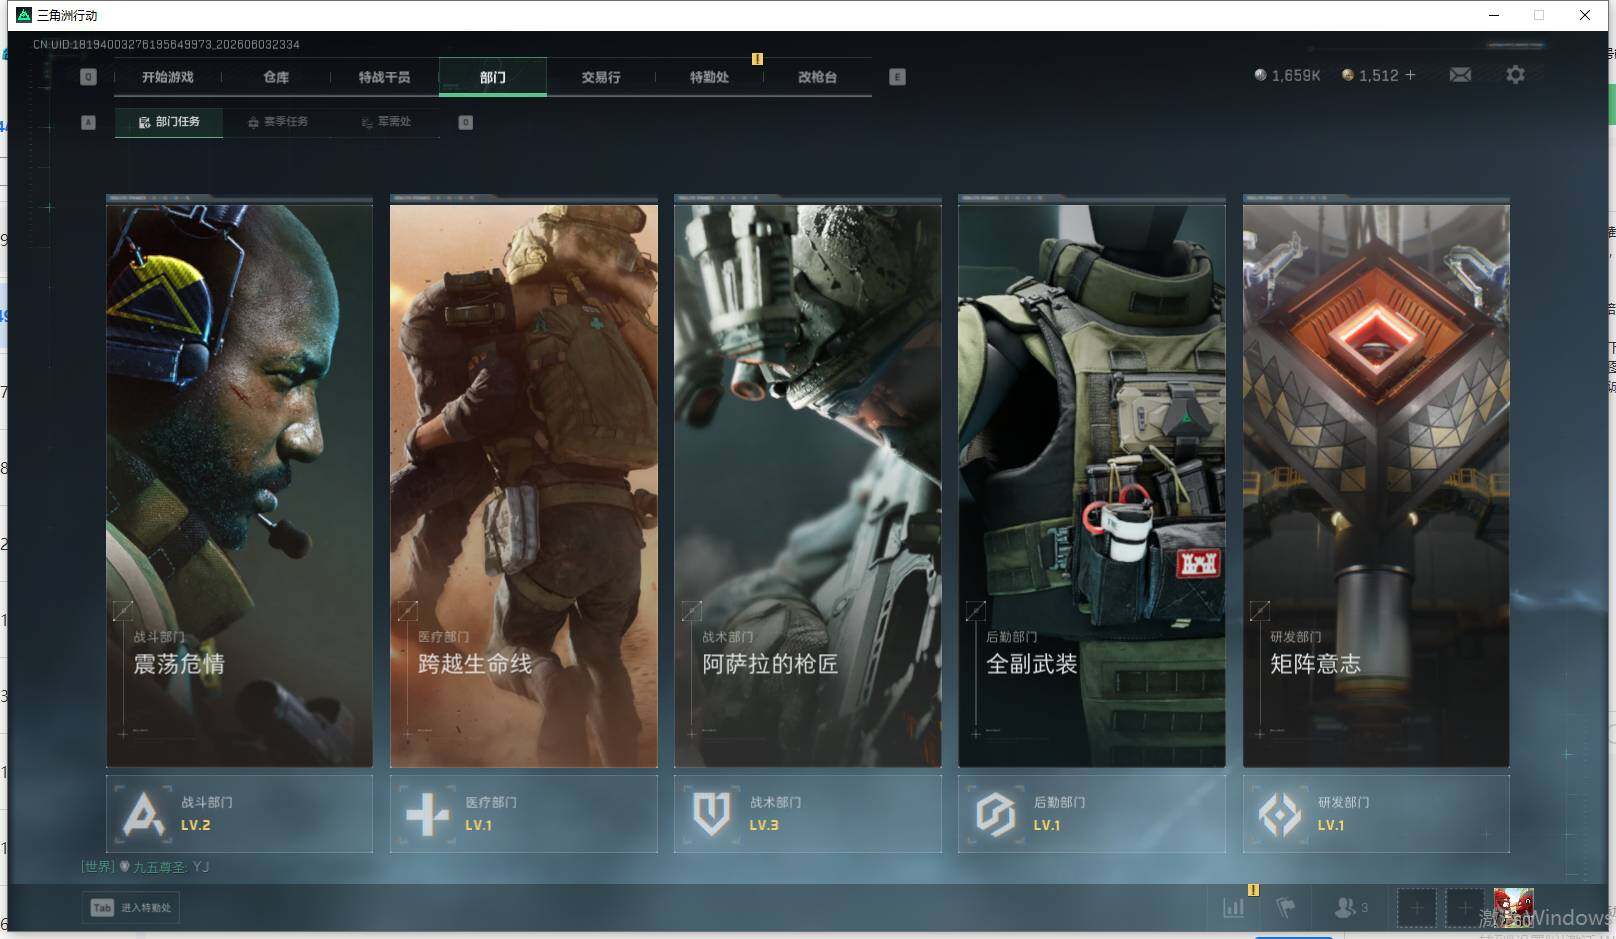
Task: Click the 后勤部门 hexagon icon
Action: tap(995, 814)
